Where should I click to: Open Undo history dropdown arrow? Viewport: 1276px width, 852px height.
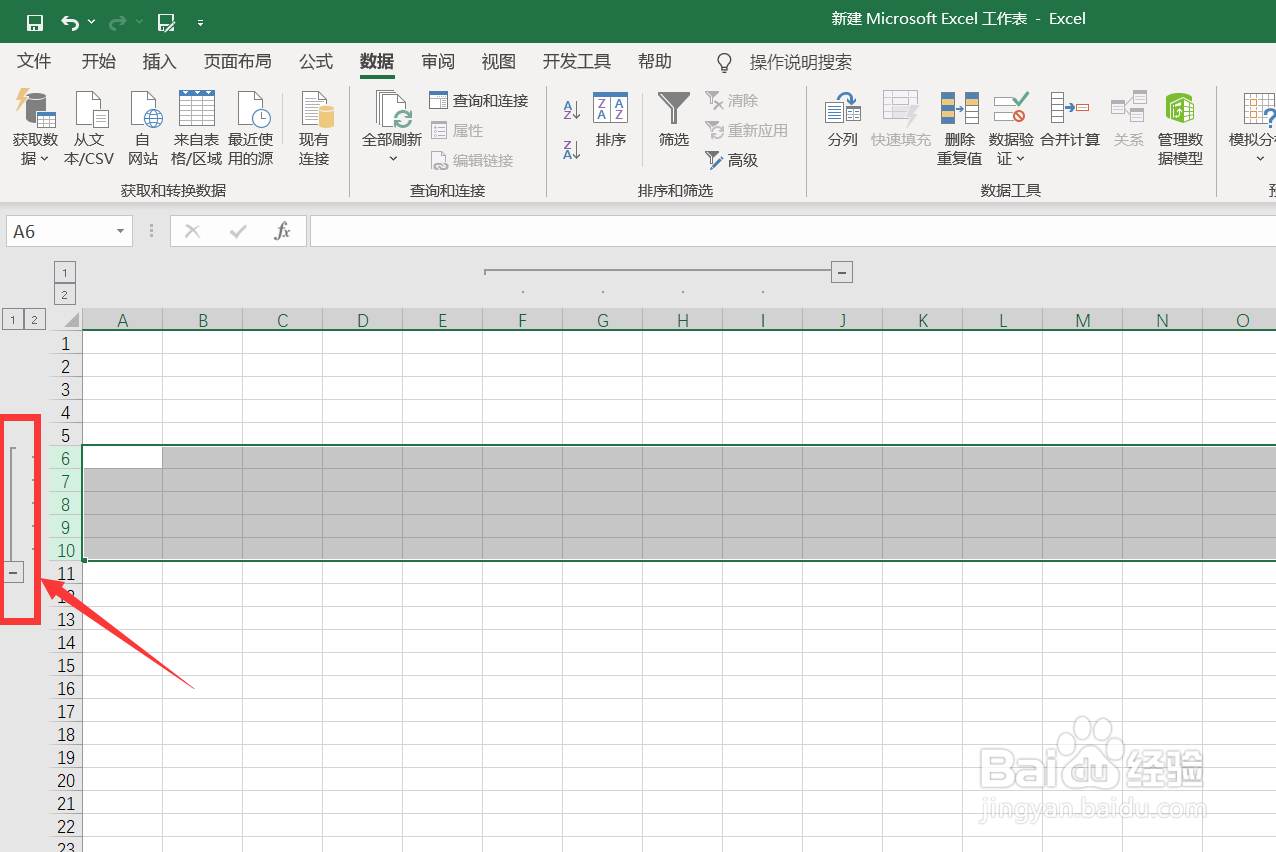(x=91, y=21)
